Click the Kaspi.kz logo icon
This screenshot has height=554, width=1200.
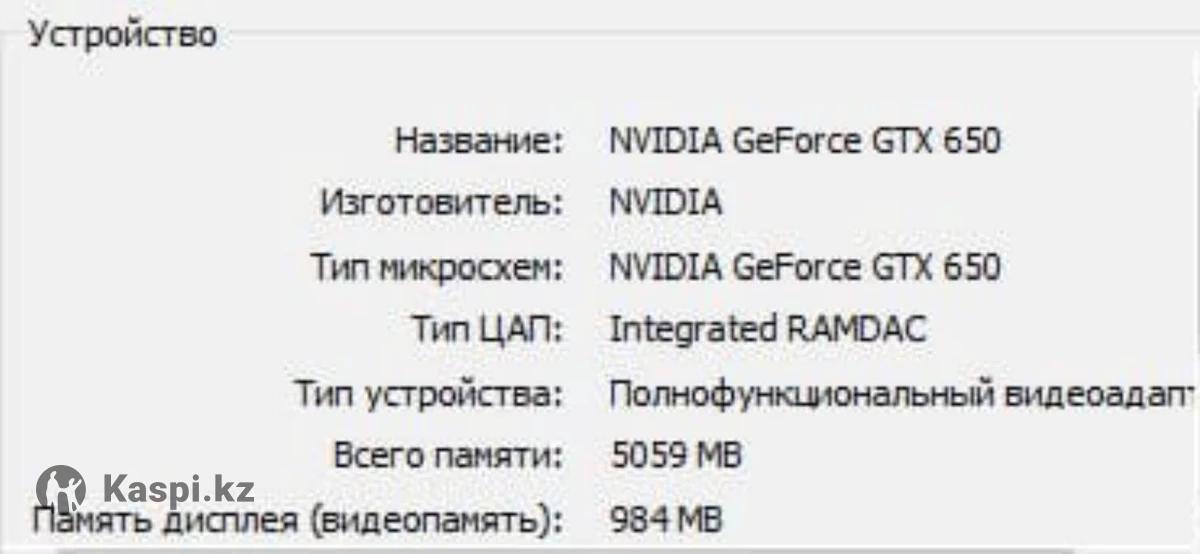(60, 489)
